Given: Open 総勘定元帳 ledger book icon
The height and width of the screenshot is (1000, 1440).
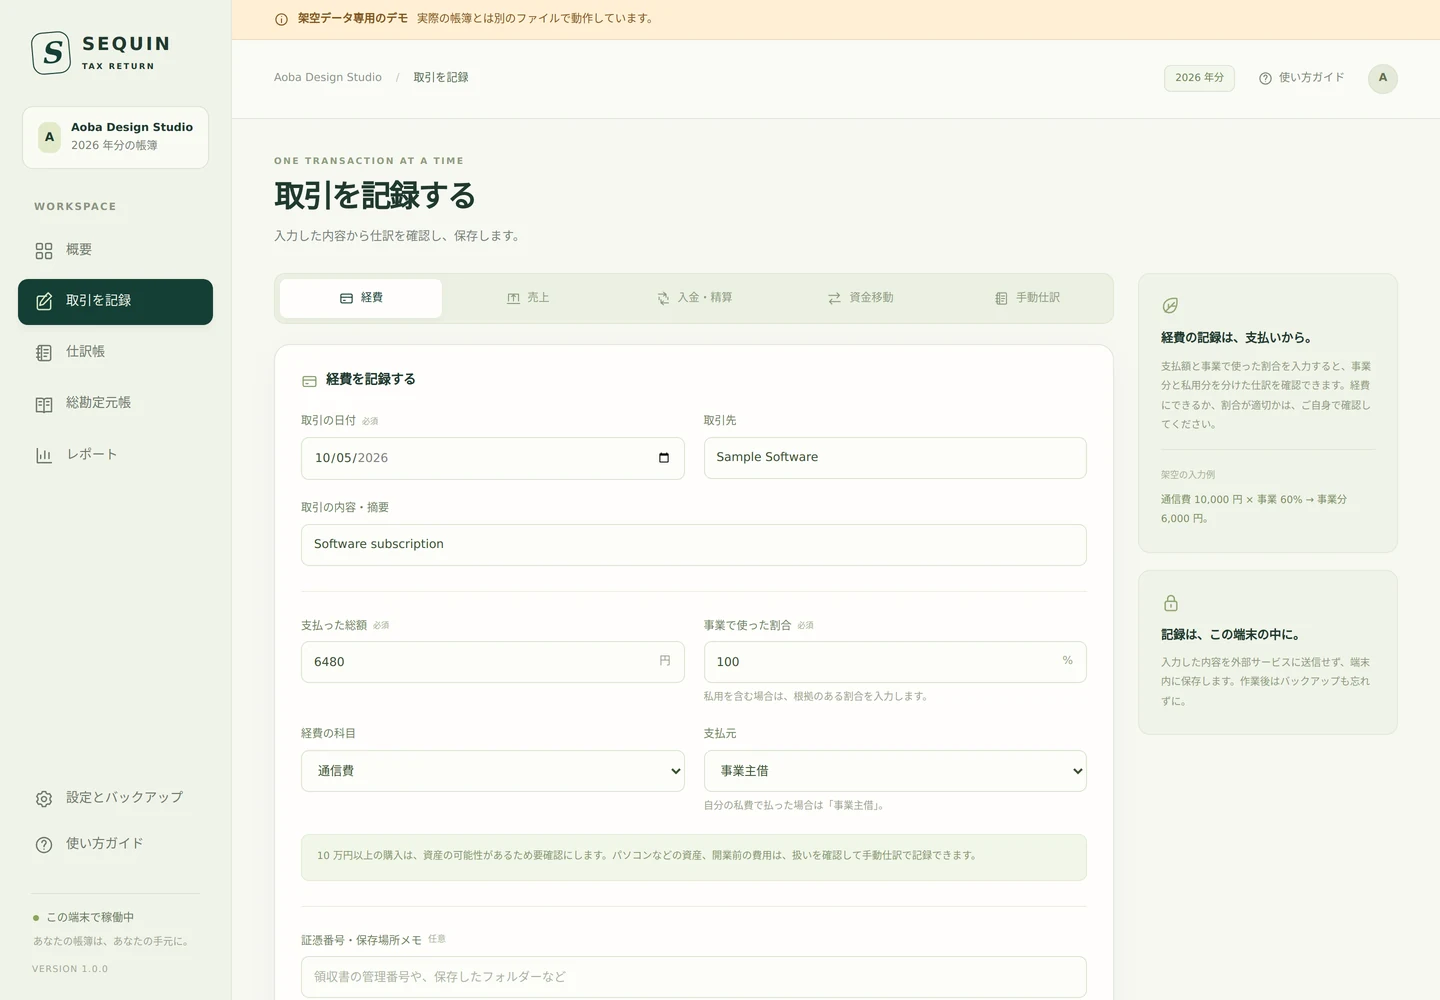Looking at the screenshot, I should click(44, 404).
